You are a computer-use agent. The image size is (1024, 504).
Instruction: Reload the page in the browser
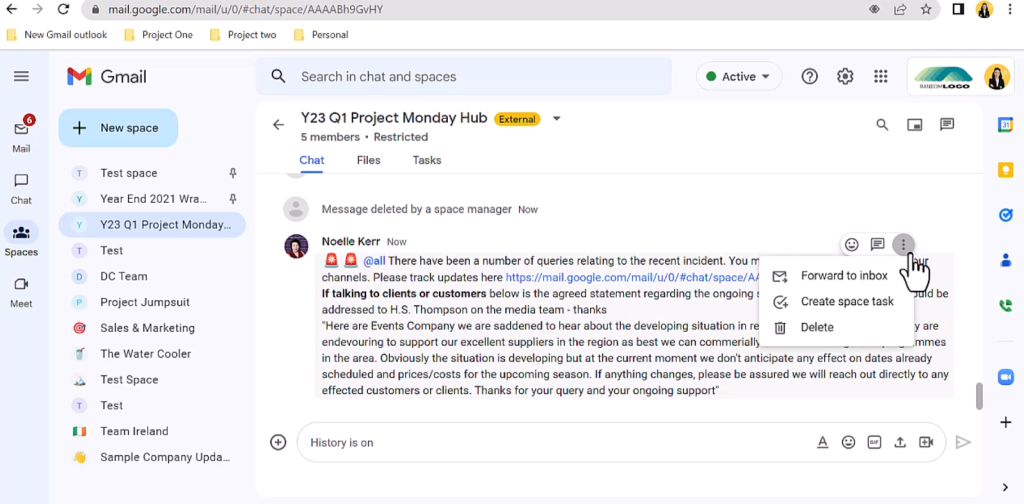click(x=63, y=9)
